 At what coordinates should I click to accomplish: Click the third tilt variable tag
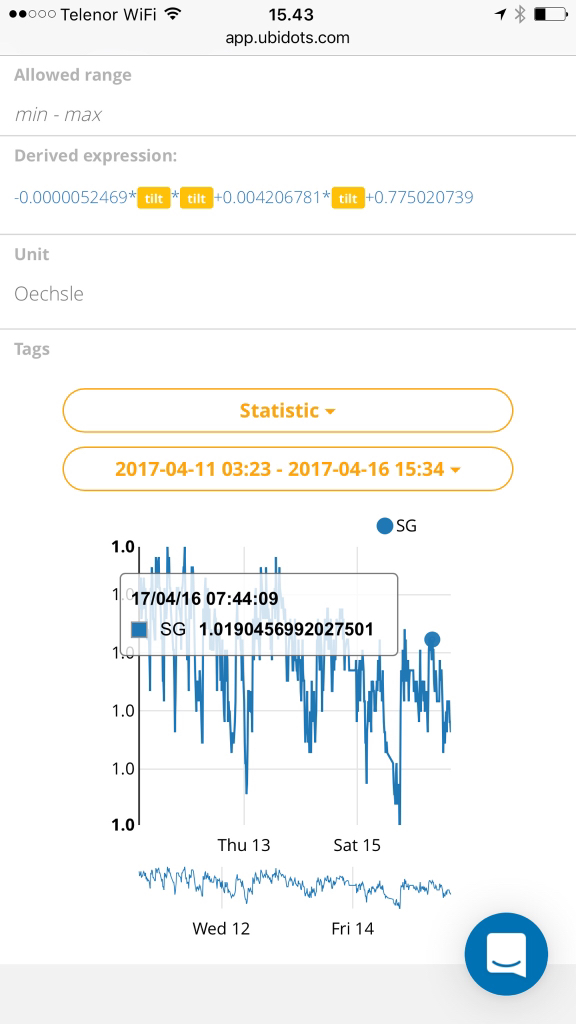point(348,198)
